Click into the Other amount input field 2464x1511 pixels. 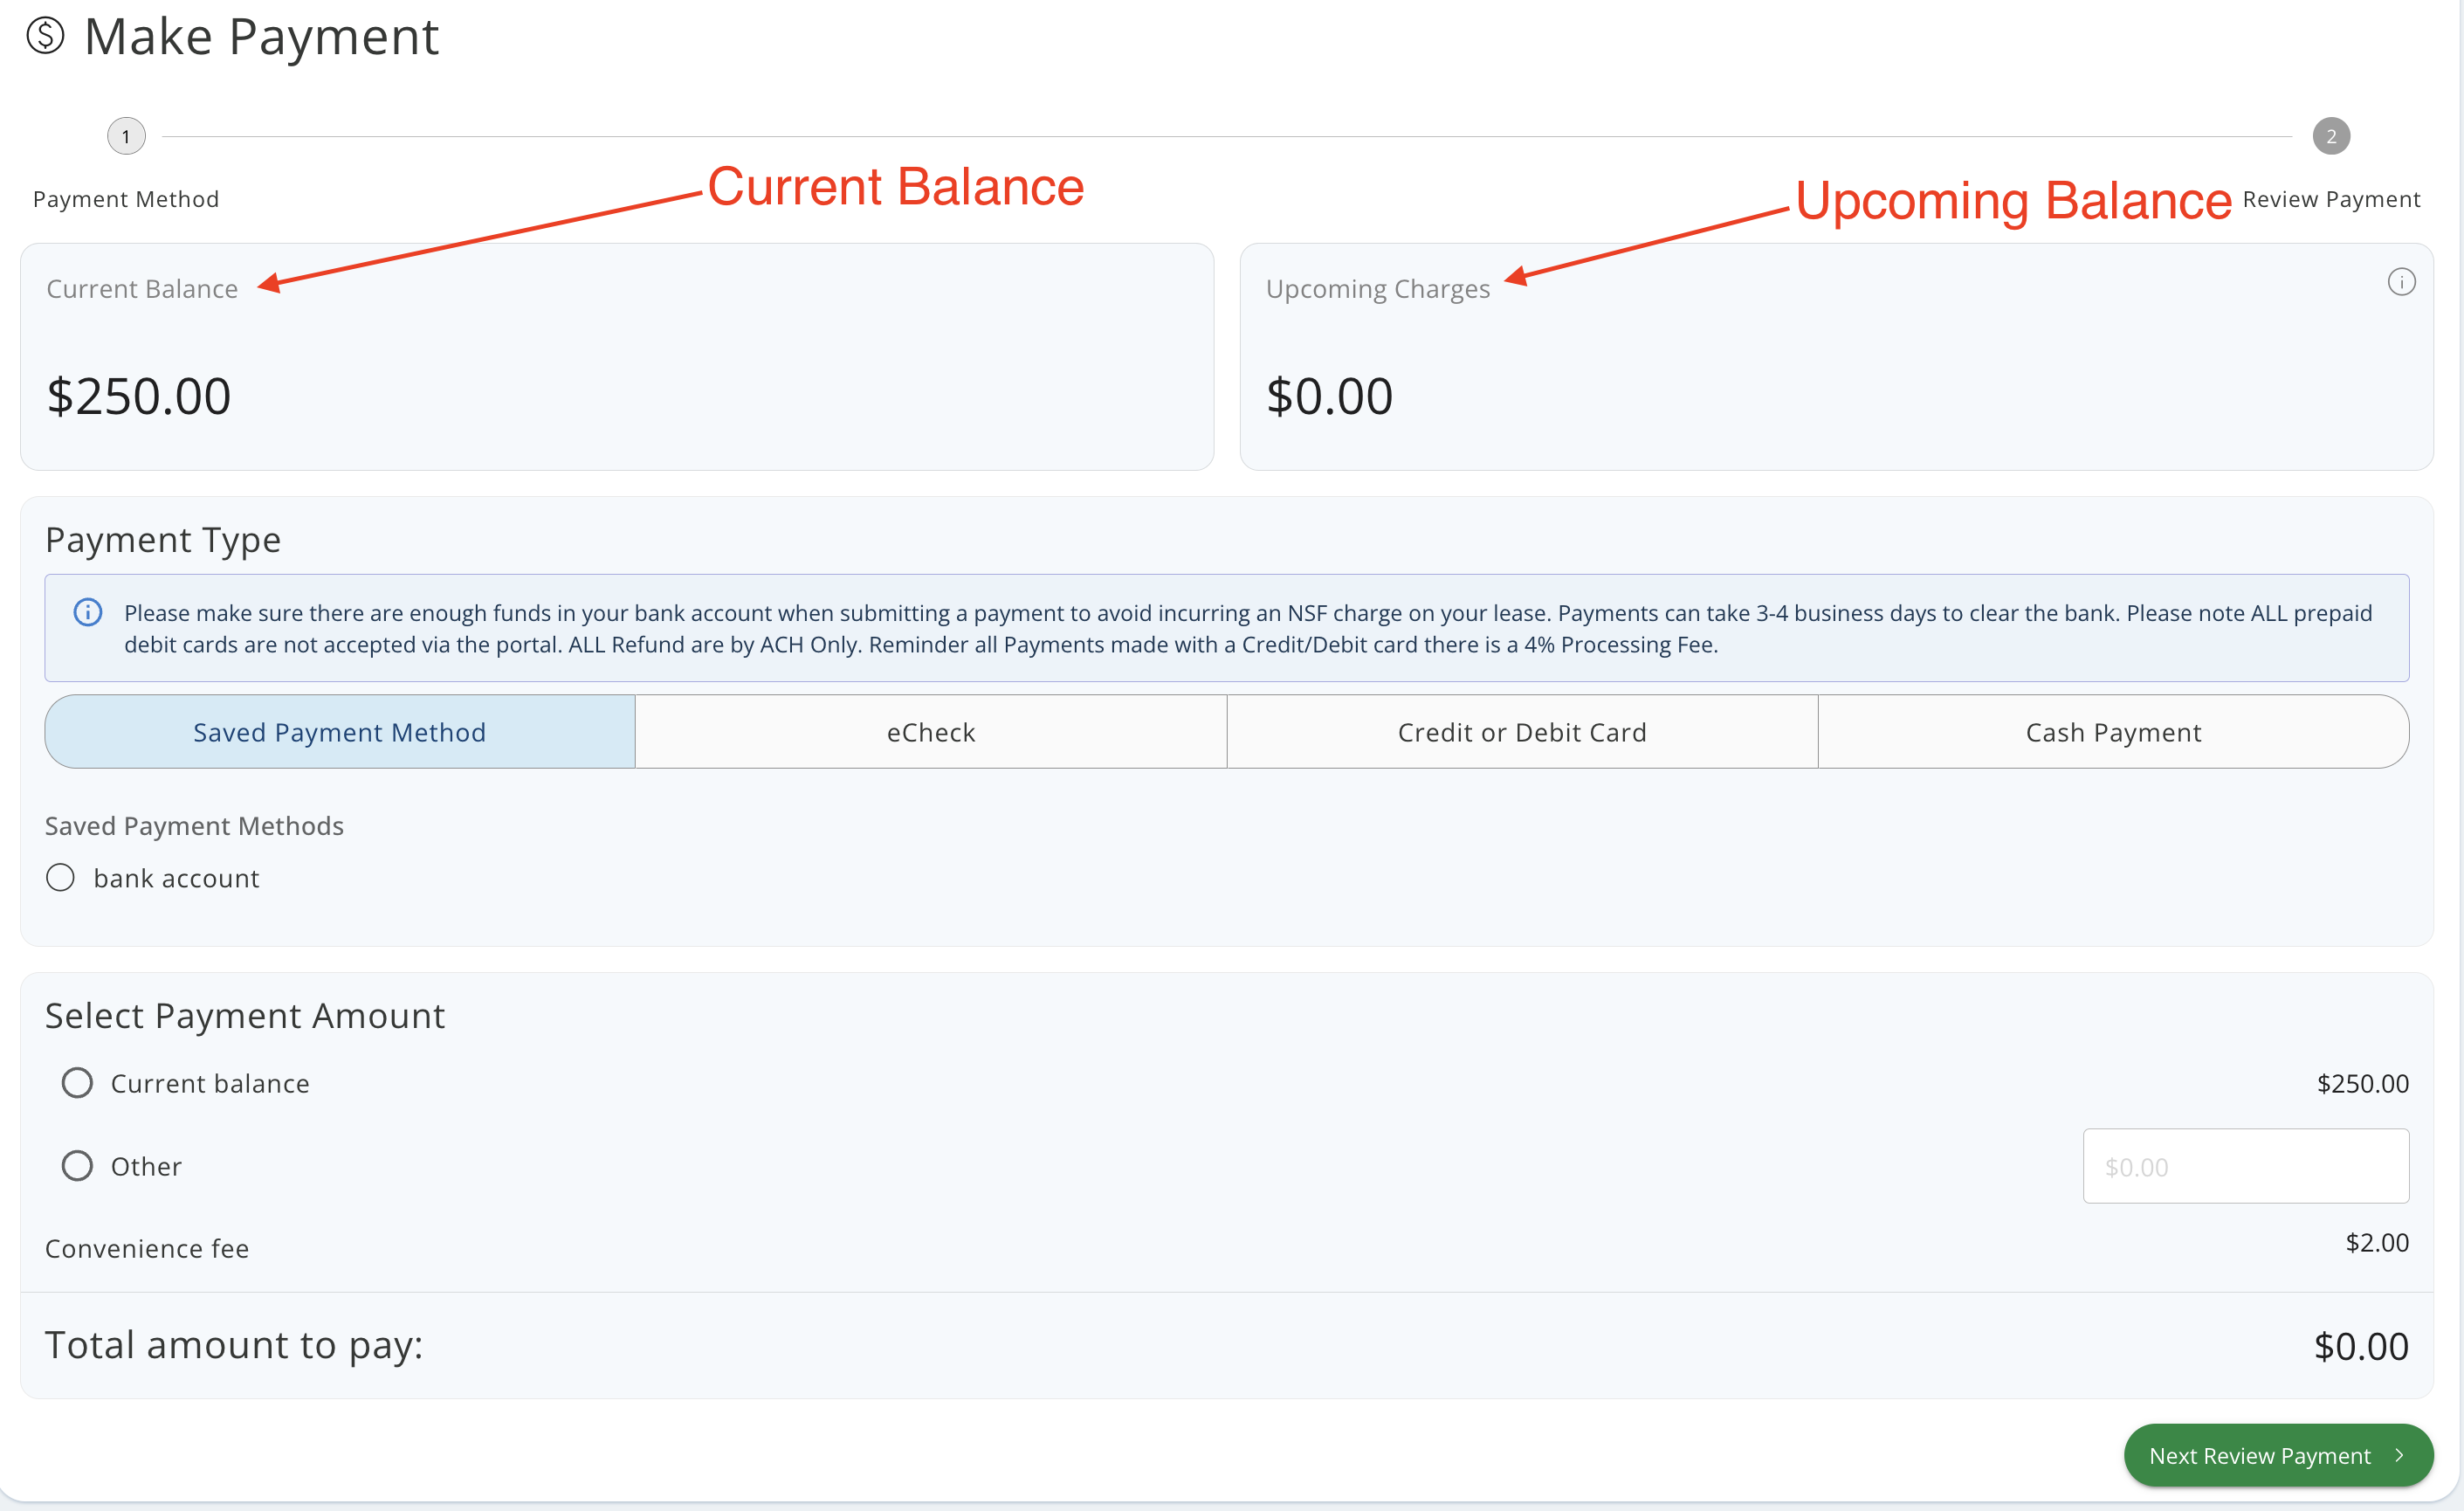[x=2245, y=1166]
